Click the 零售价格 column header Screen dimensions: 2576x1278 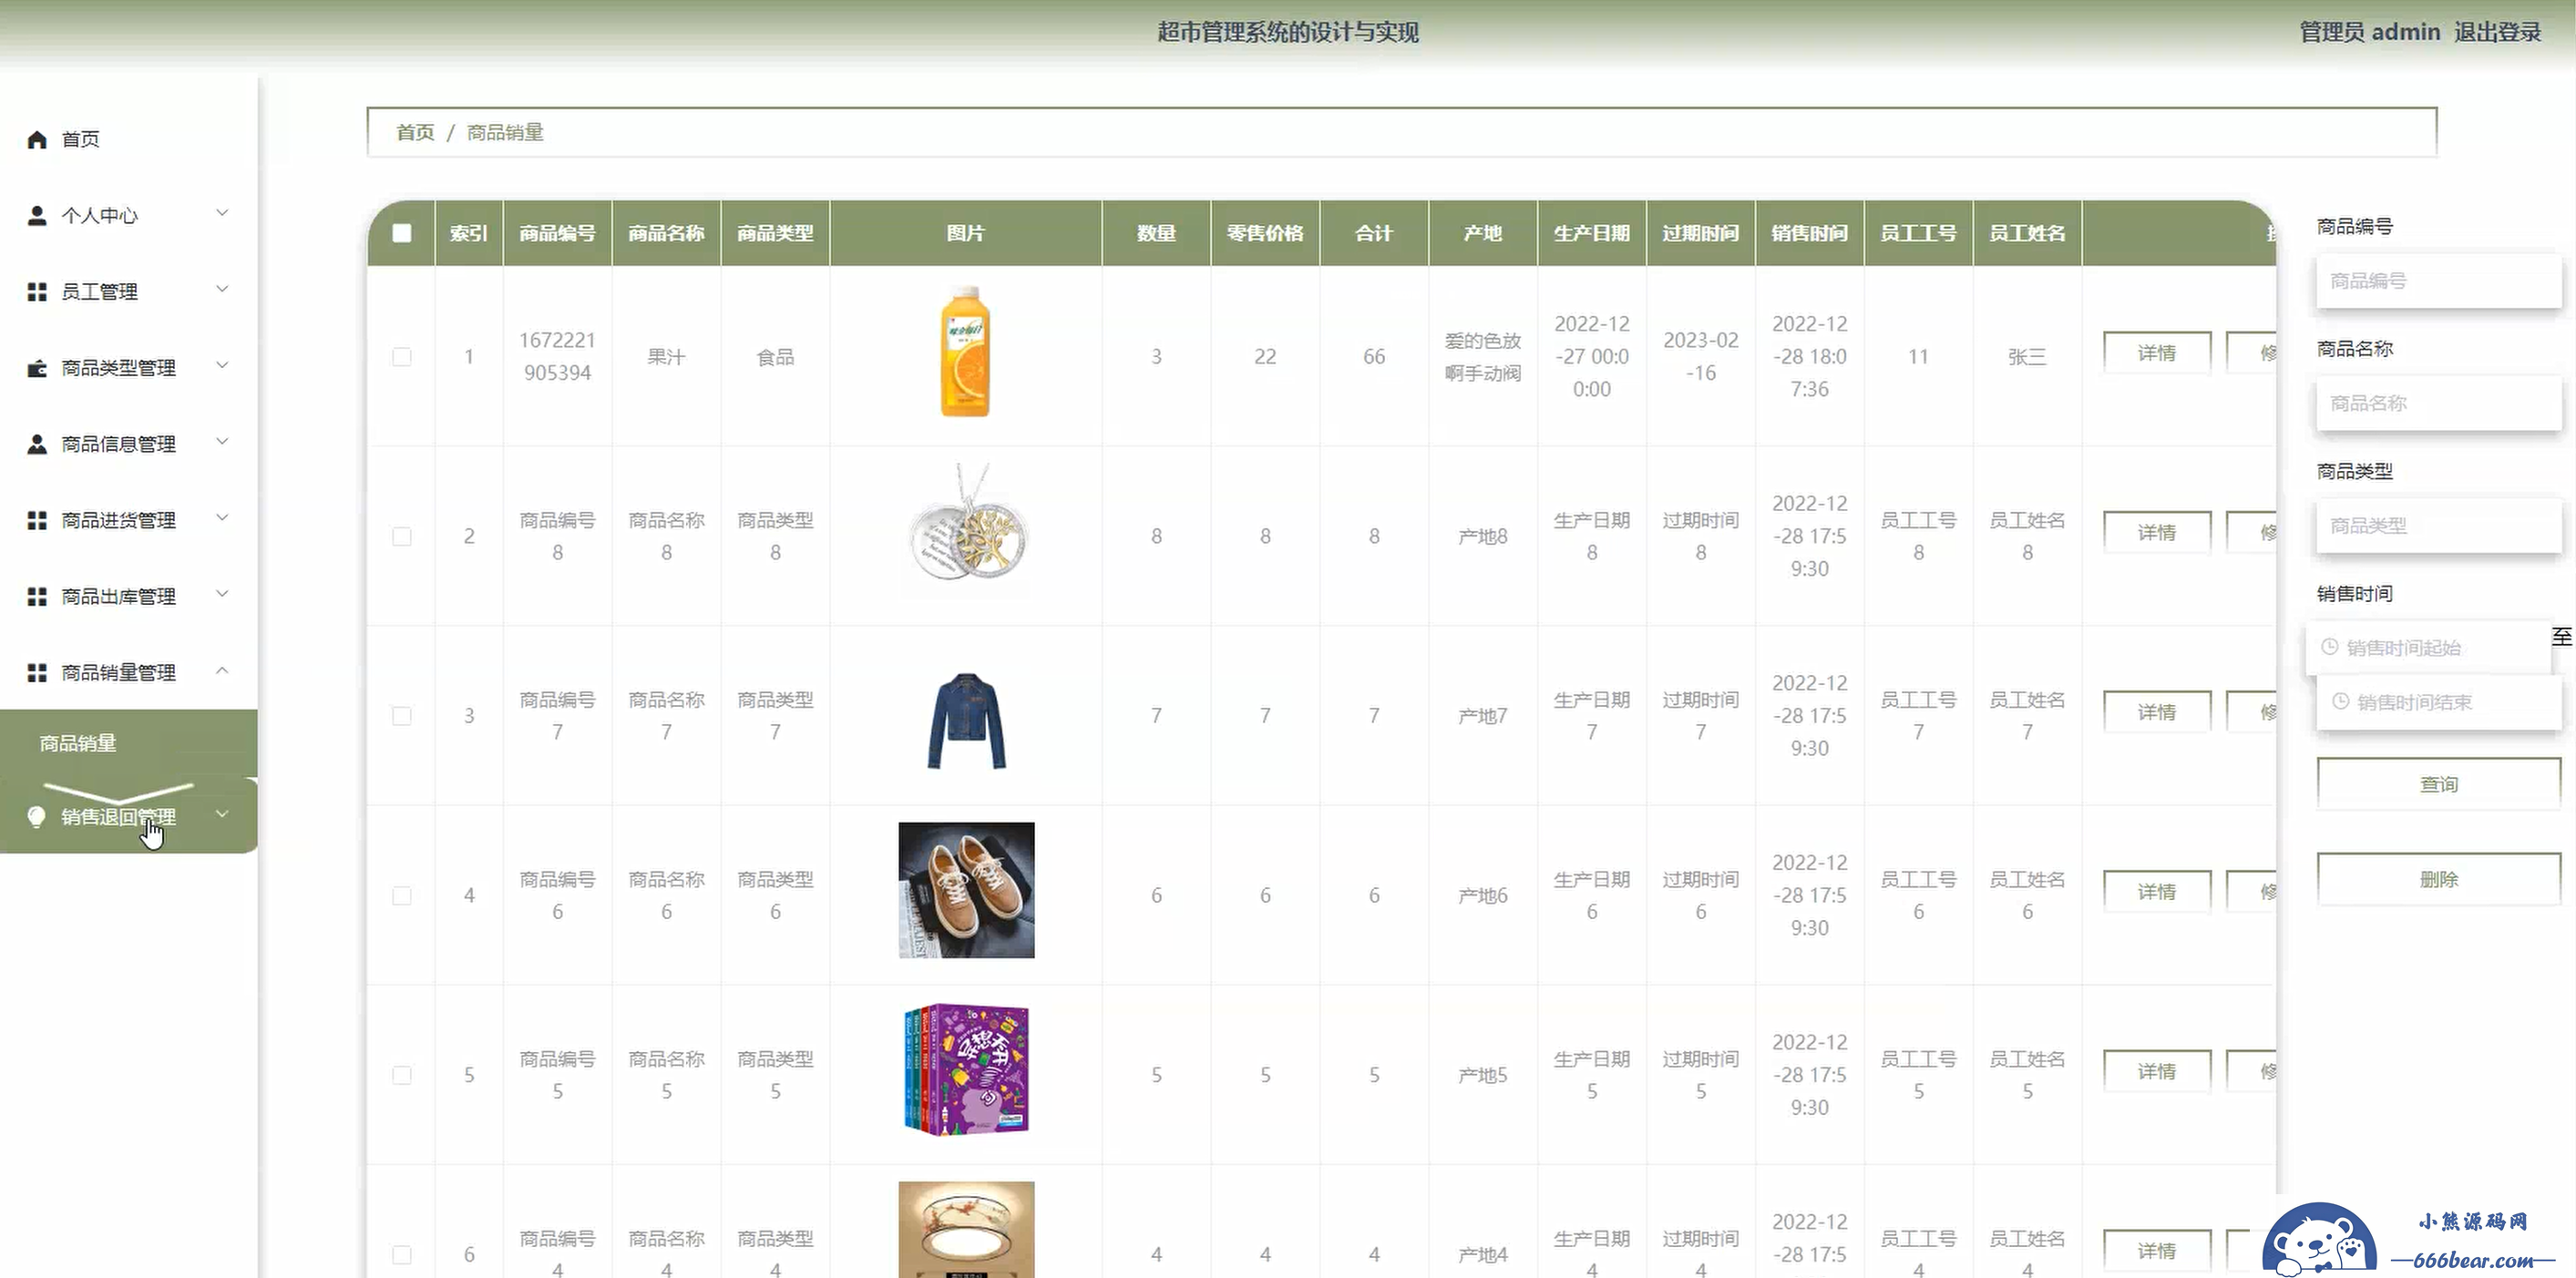(x=1265, y=233)
